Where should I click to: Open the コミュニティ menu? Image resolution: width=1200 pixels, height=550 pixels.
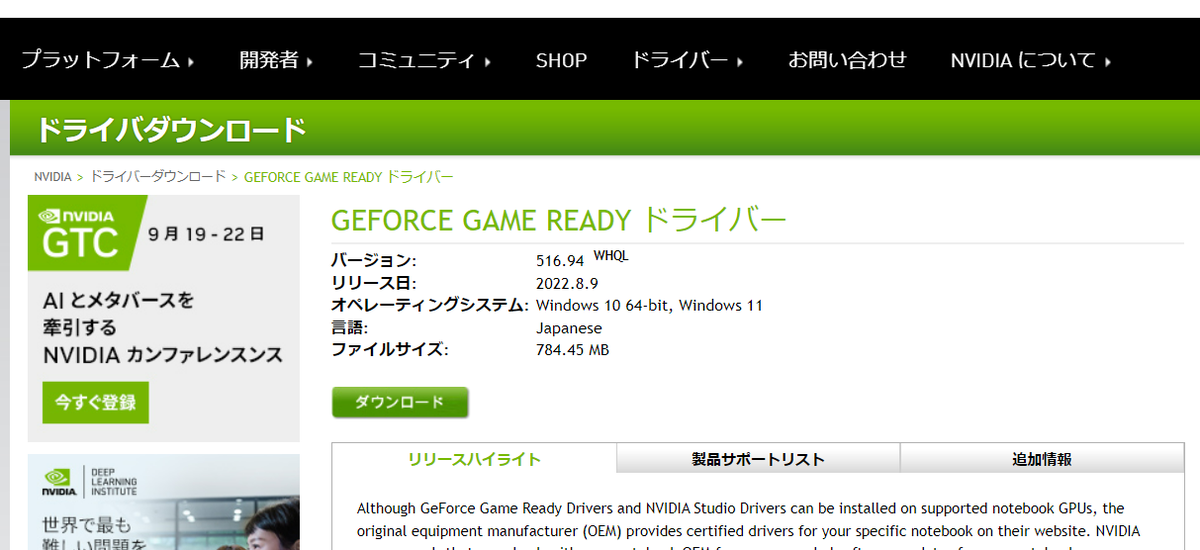coord(424,60)
